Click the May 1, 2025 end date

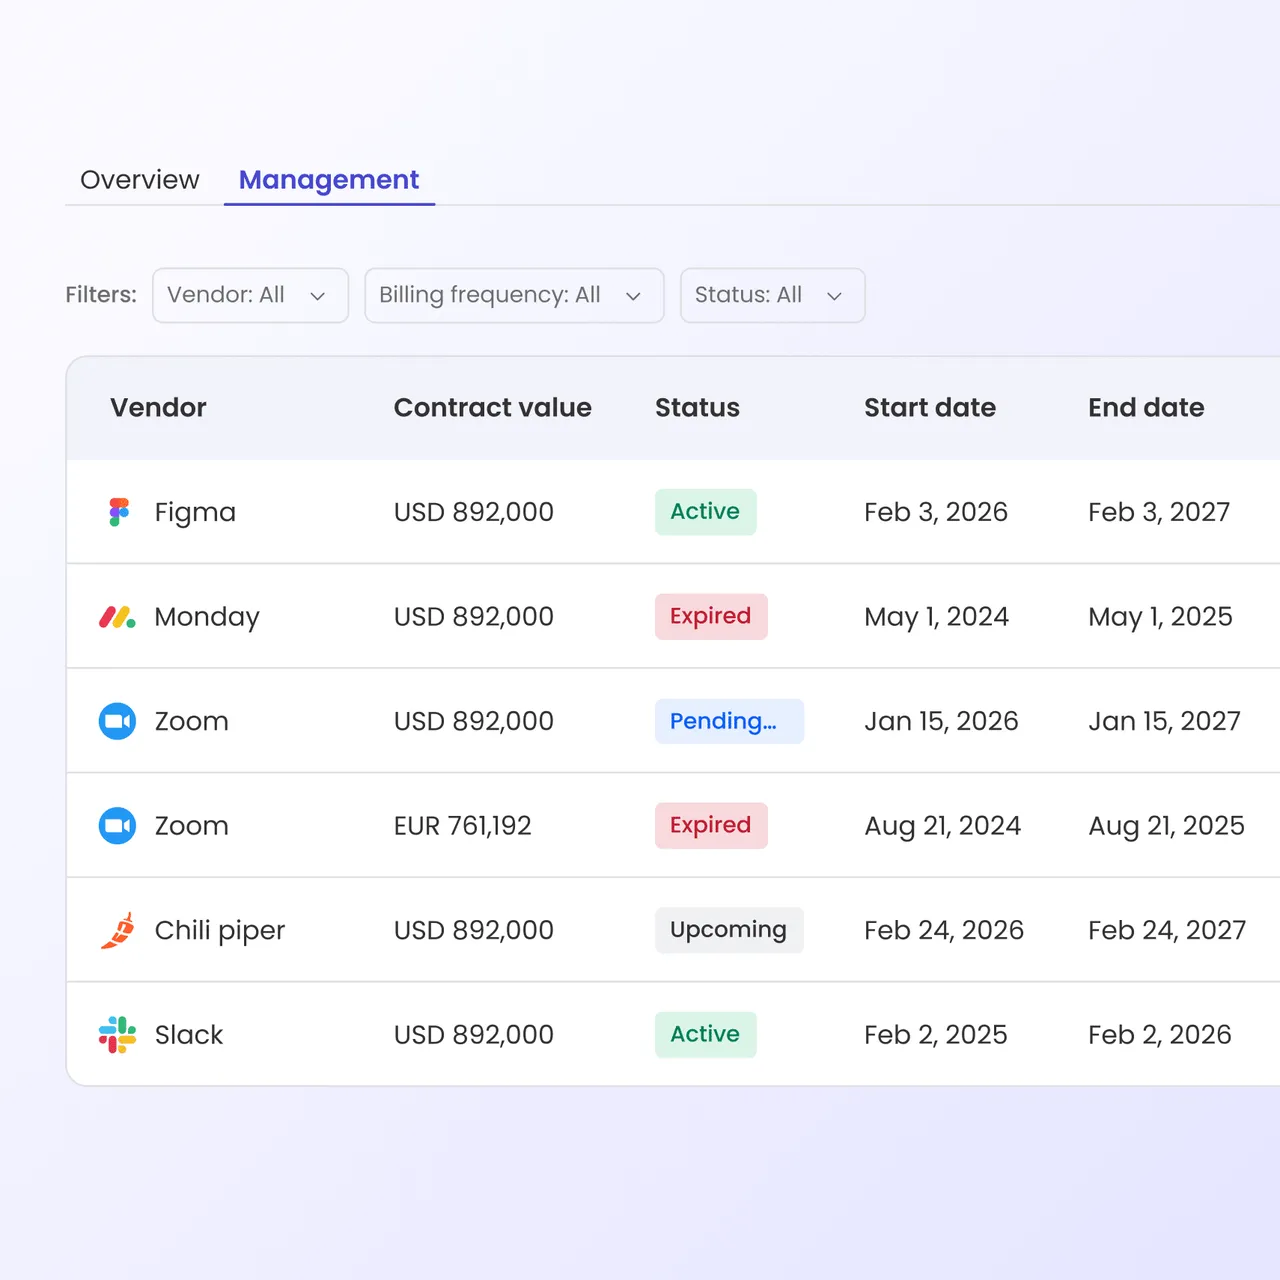click(1161, 617)
